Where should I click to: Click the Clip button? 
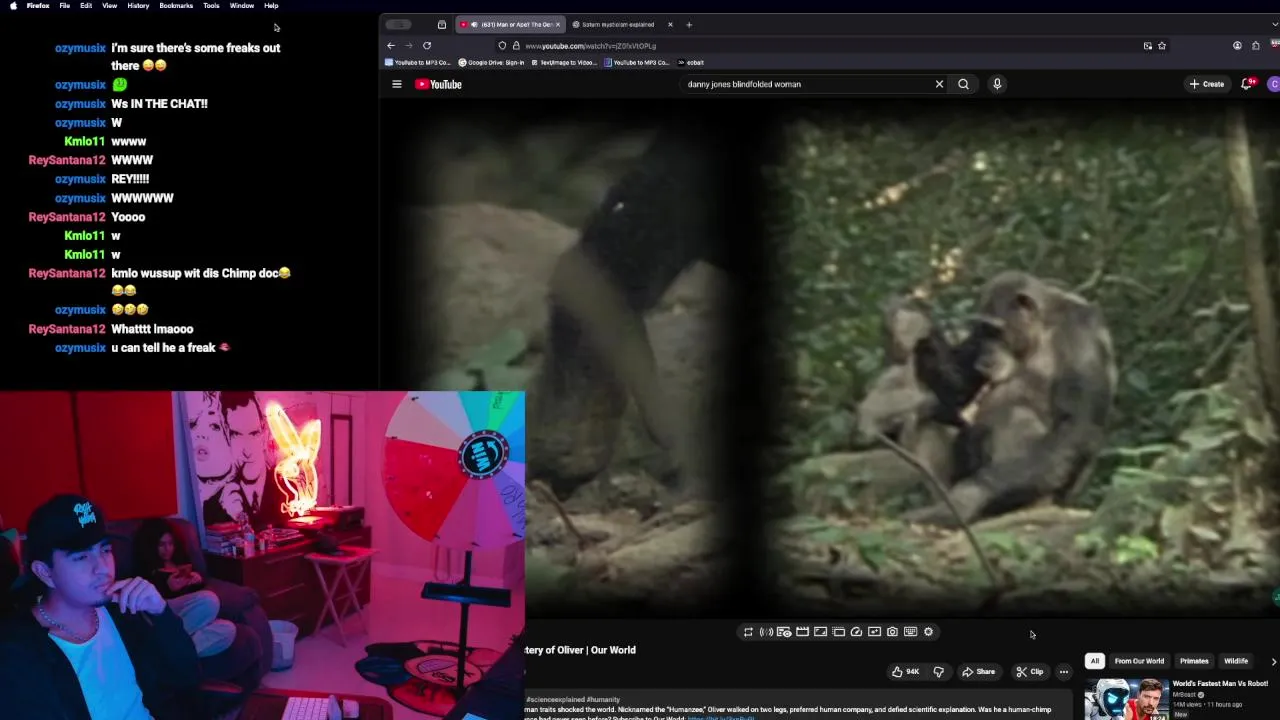[1030, 672]
